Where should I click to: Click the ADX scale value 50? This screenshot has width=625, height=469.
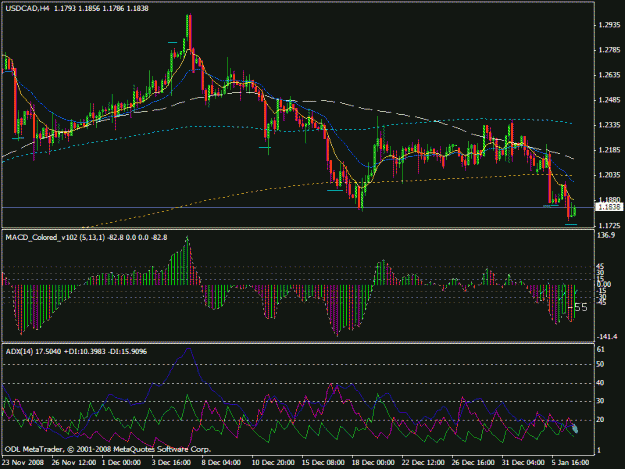pyautogui.click(x=601, y=364)
